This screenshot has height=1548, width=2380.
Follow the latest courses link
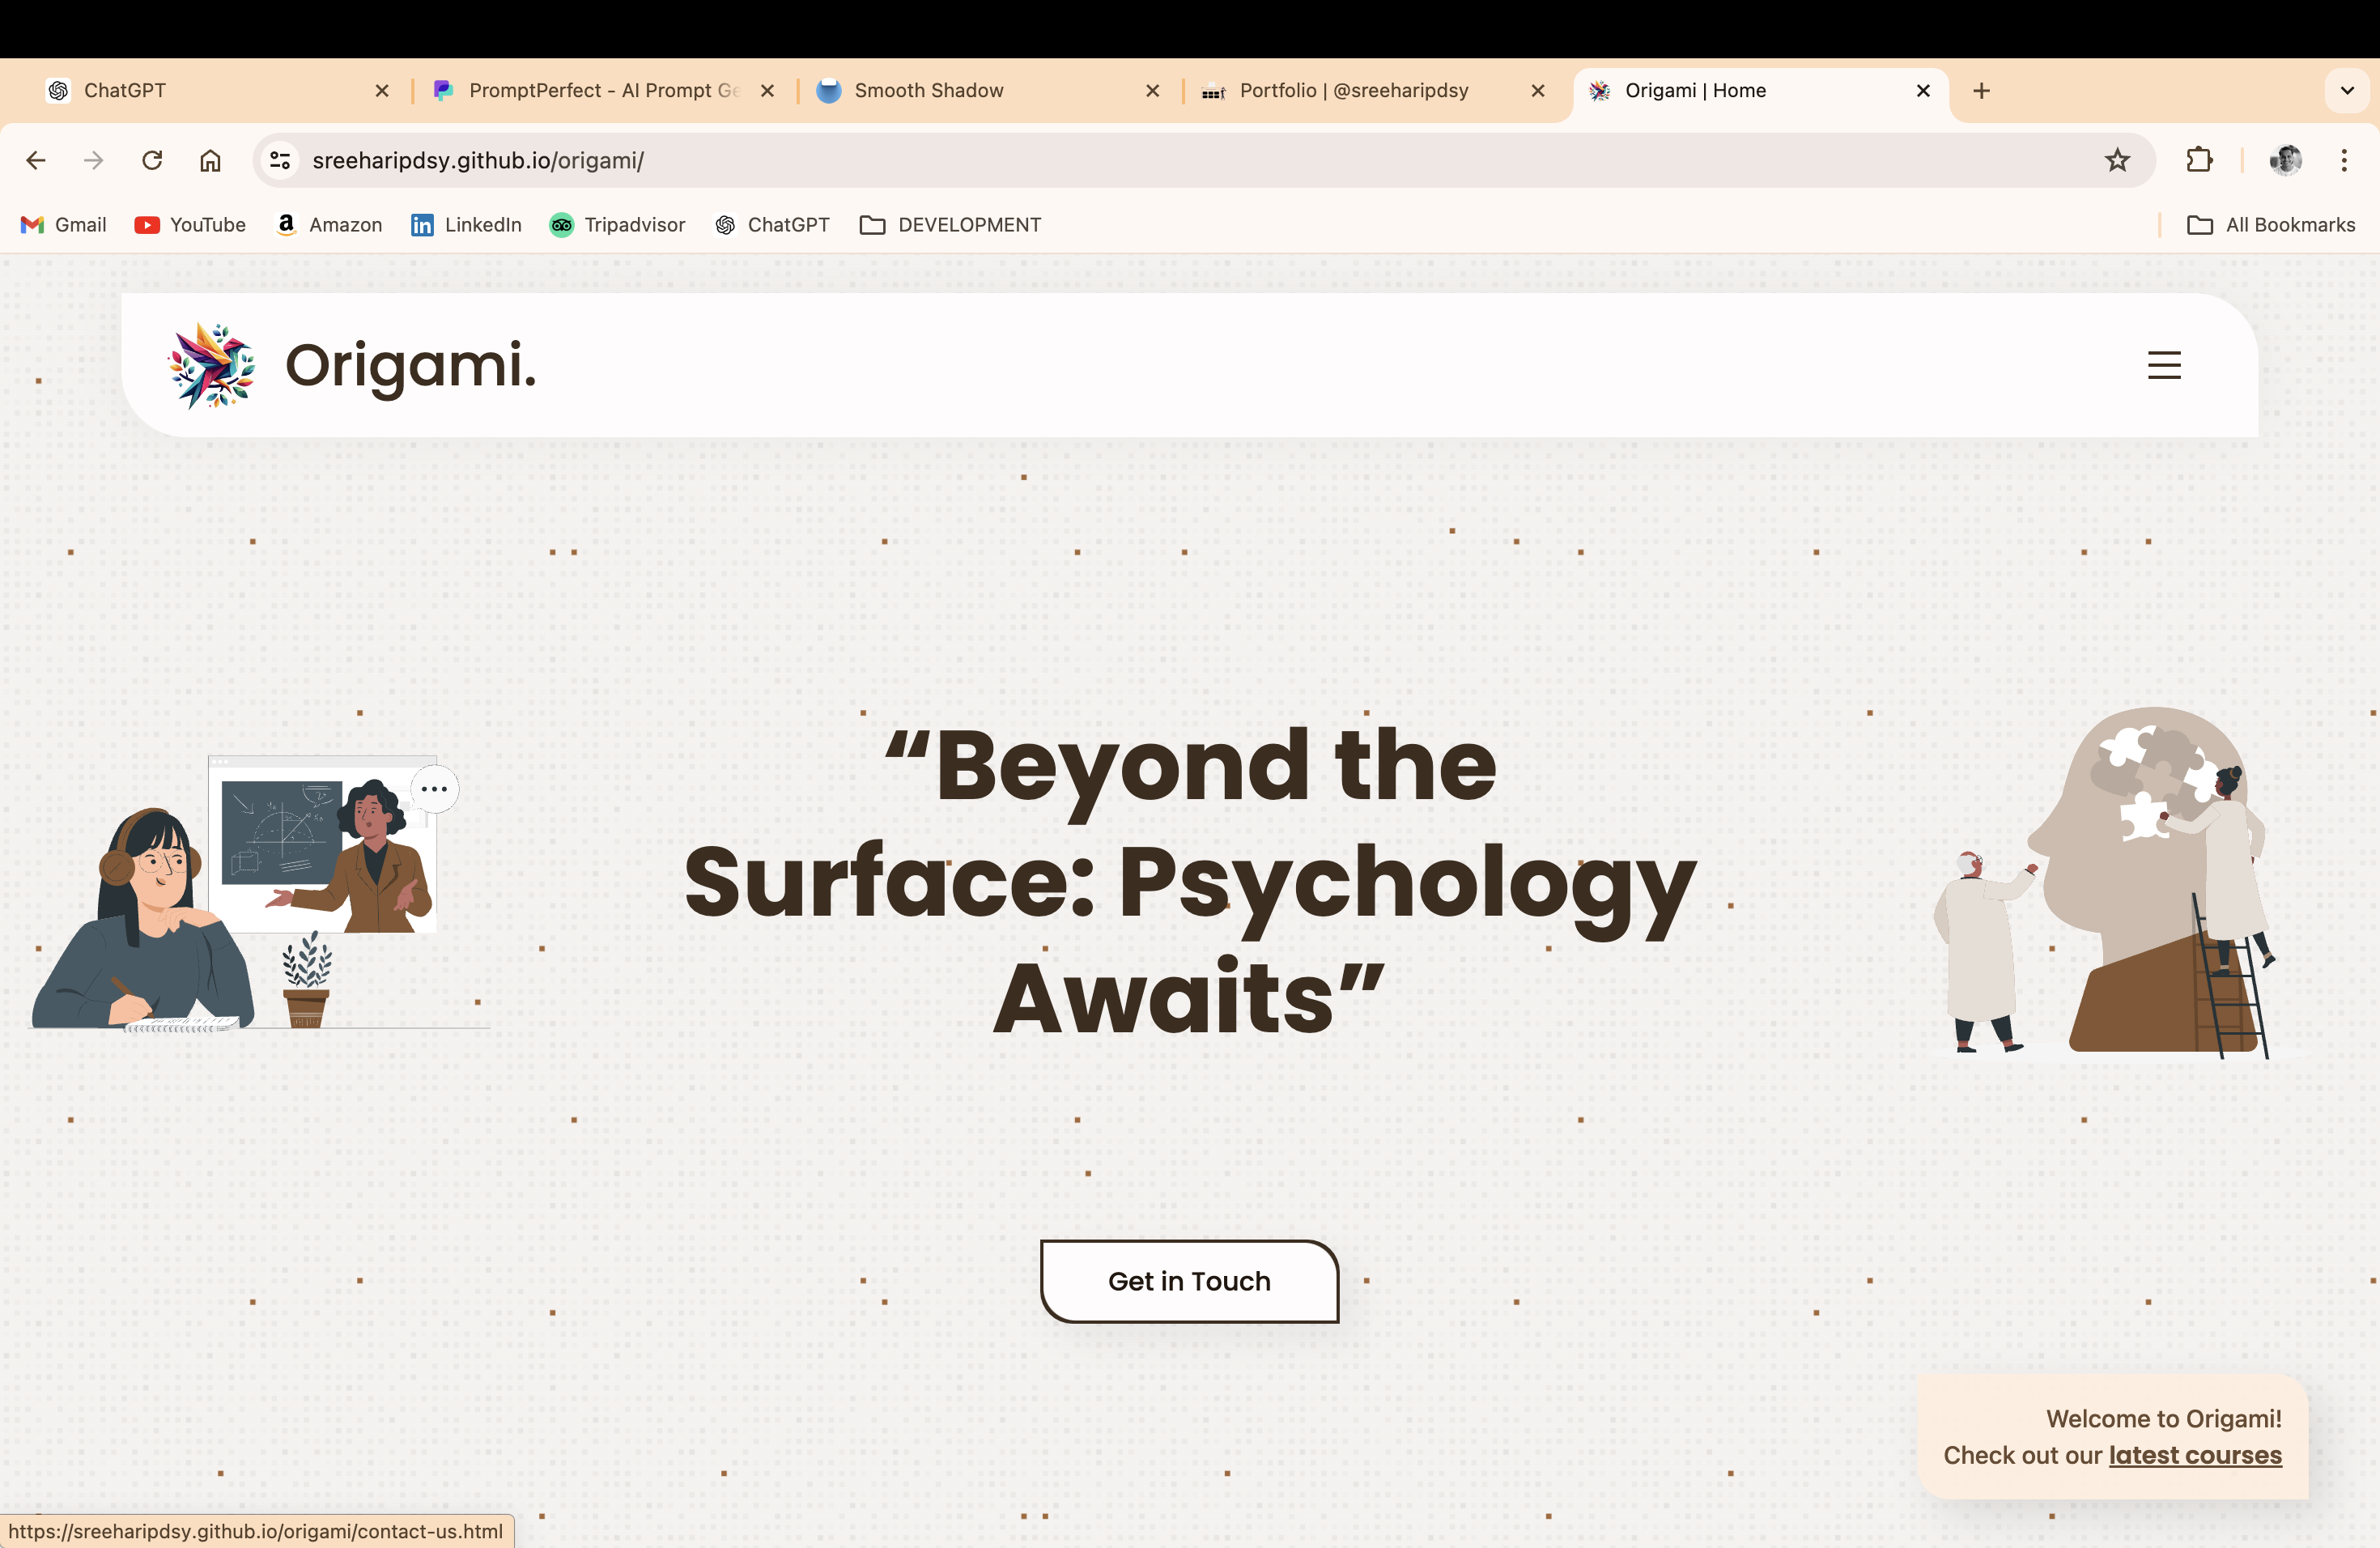tap(2195, 1455)
